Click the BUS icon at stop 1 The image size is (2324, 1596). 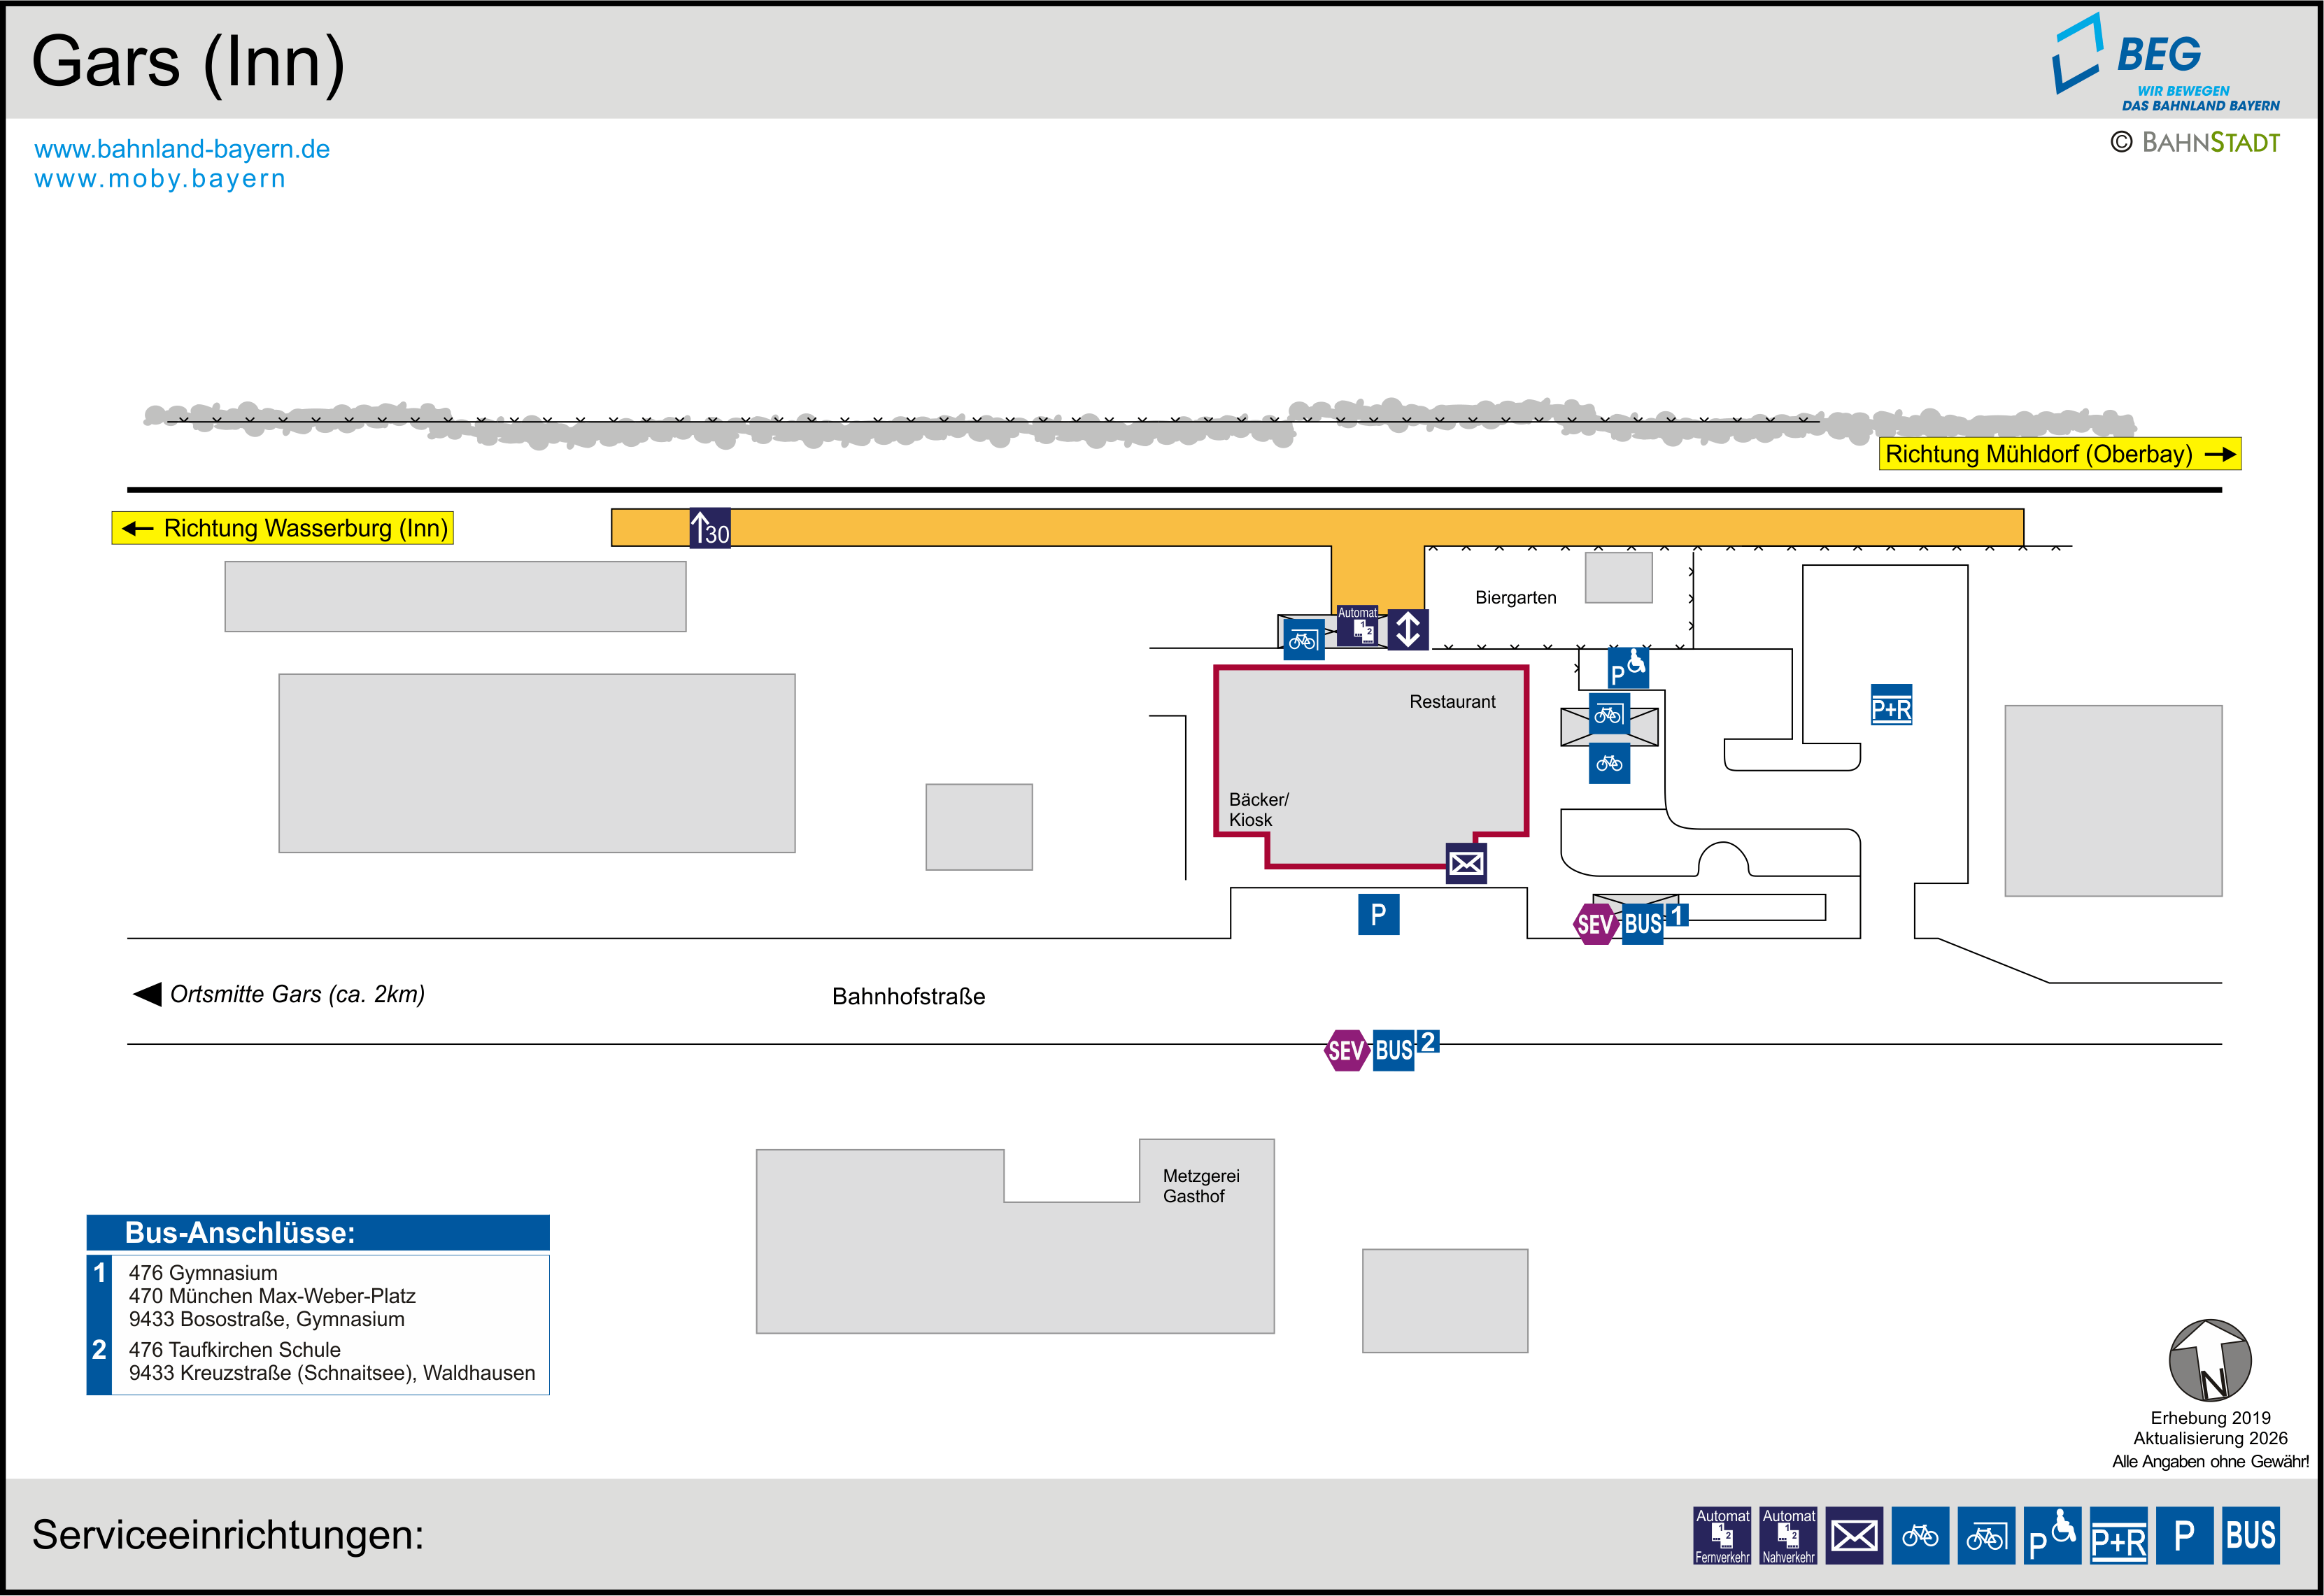[x=1642, y=924]
